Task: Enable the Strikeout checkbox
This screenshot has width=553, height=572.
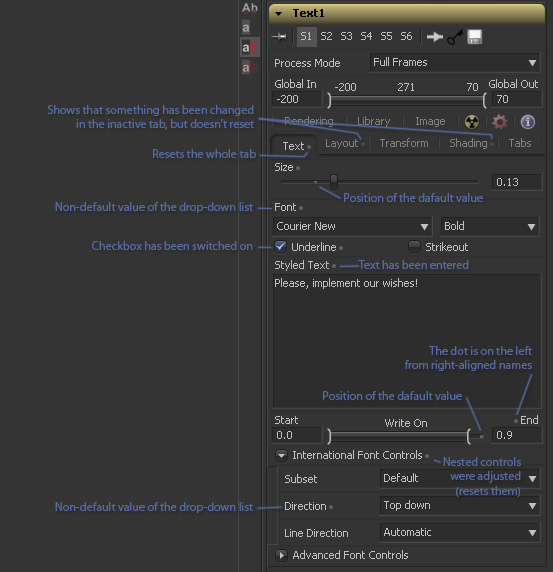Action: point(414,247)
